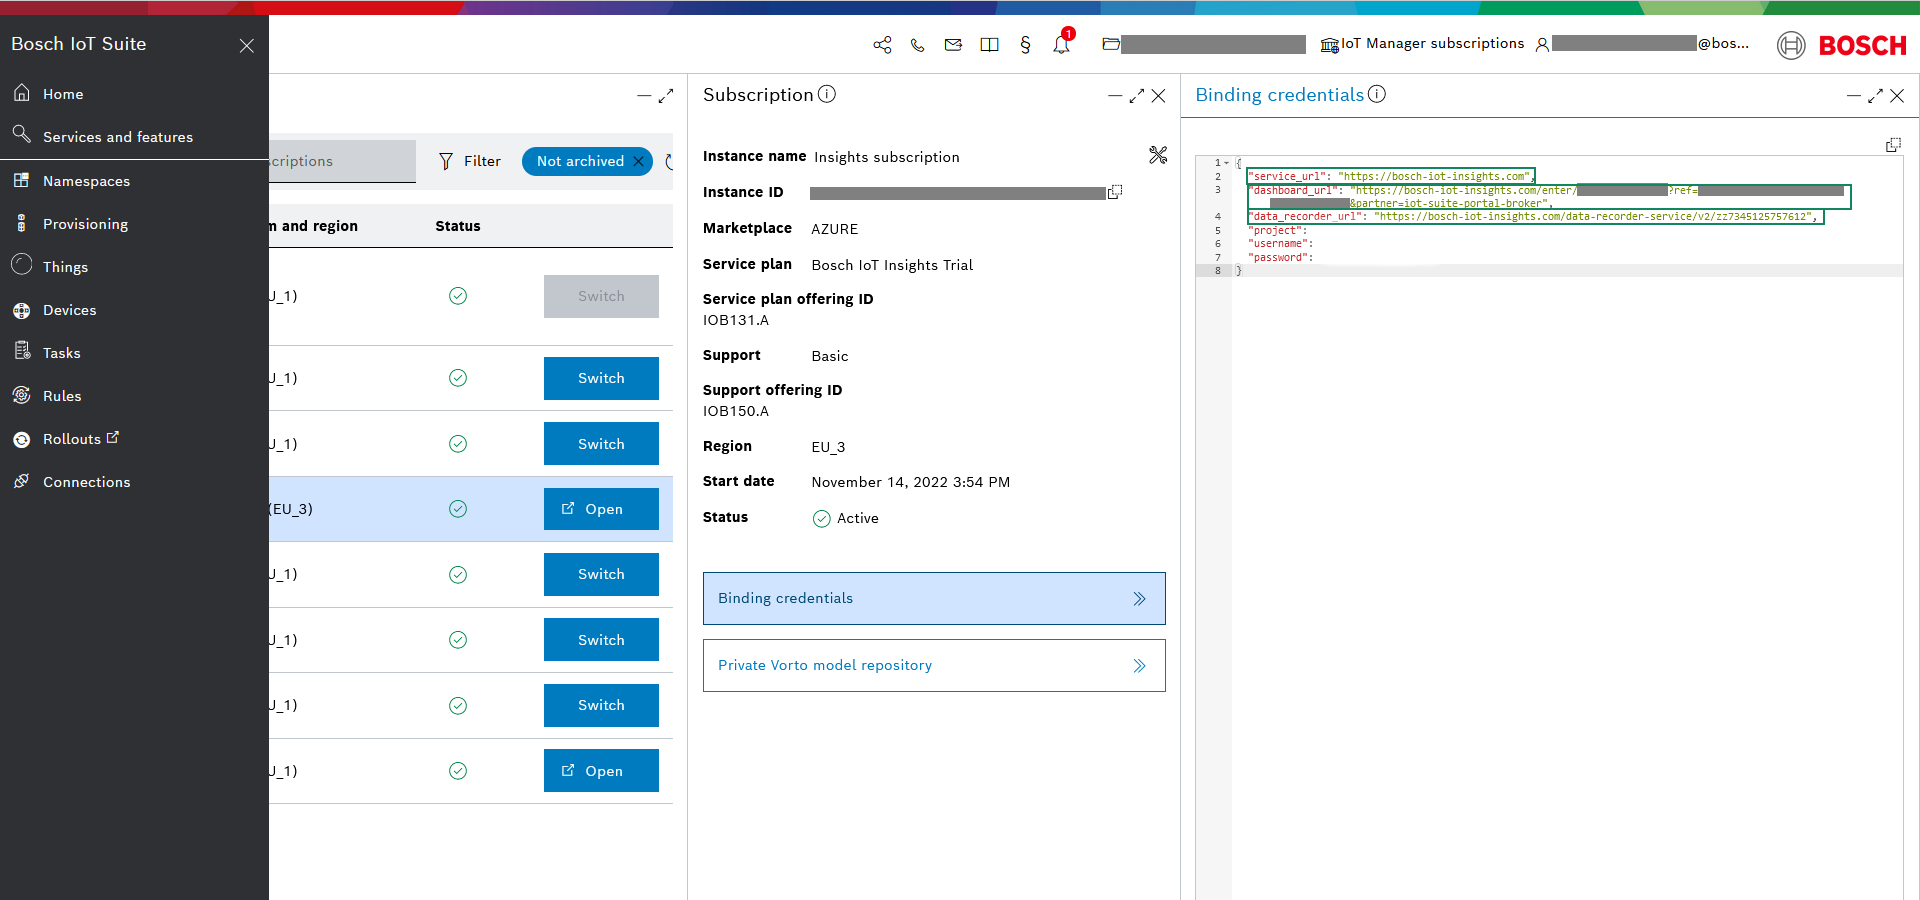Click the "username" key line
Image resolution: width=1920 pixels, height=900 pixels.
[1280, 244]
